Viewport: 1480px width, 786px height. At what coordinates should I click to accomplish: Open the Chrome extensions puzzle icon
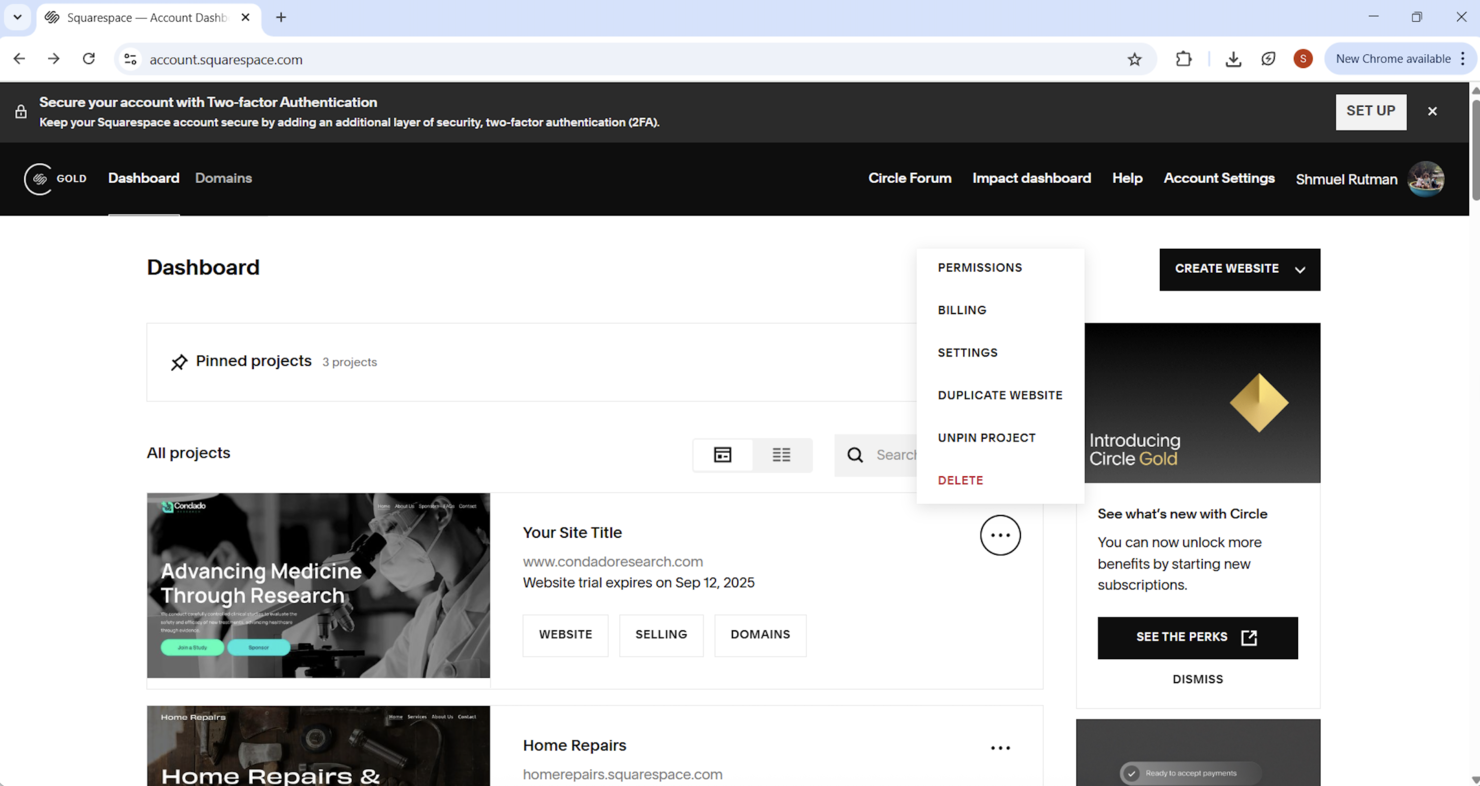[x=1184, y=59]
